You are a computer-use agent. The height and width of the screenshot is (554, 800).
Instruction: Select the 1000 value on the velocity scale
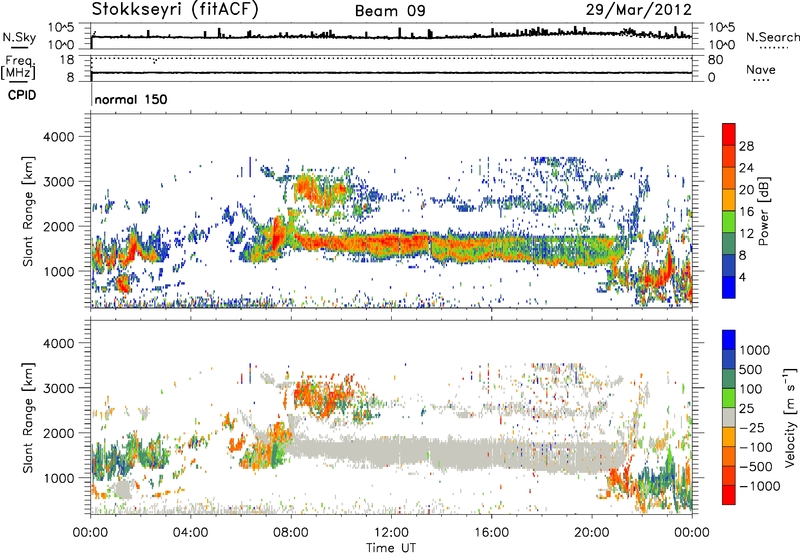(754, 350)
